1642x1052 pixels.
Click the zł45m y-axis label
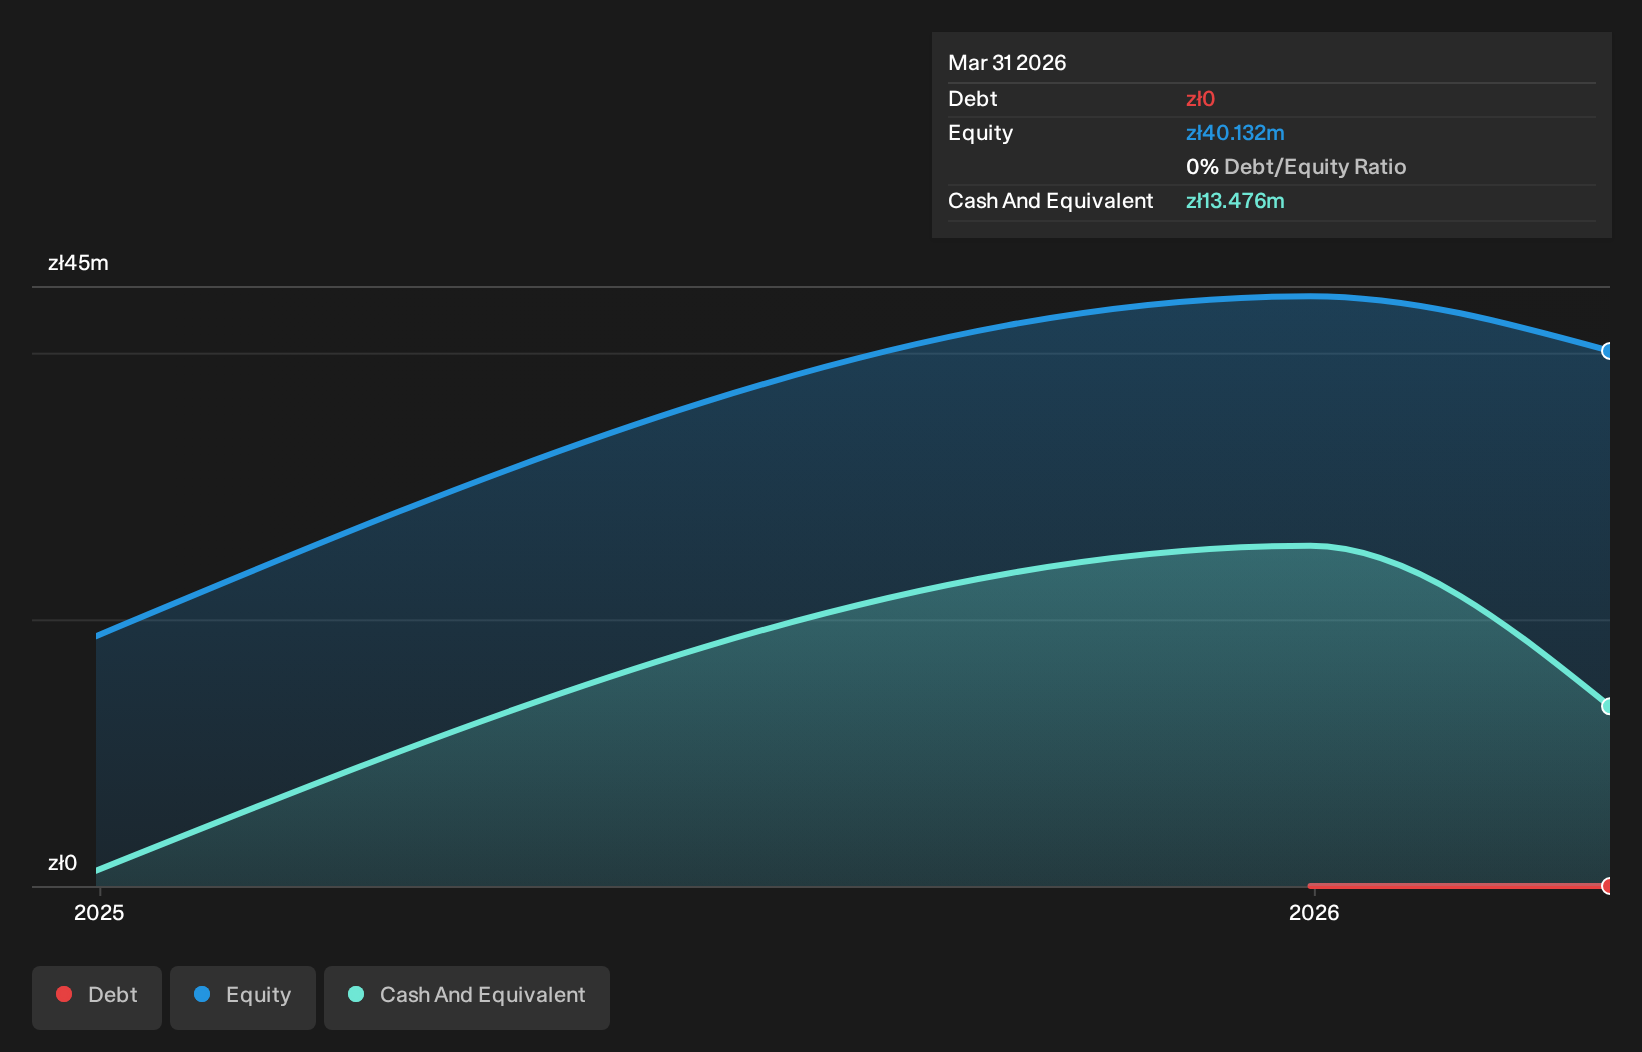[78, 263]
